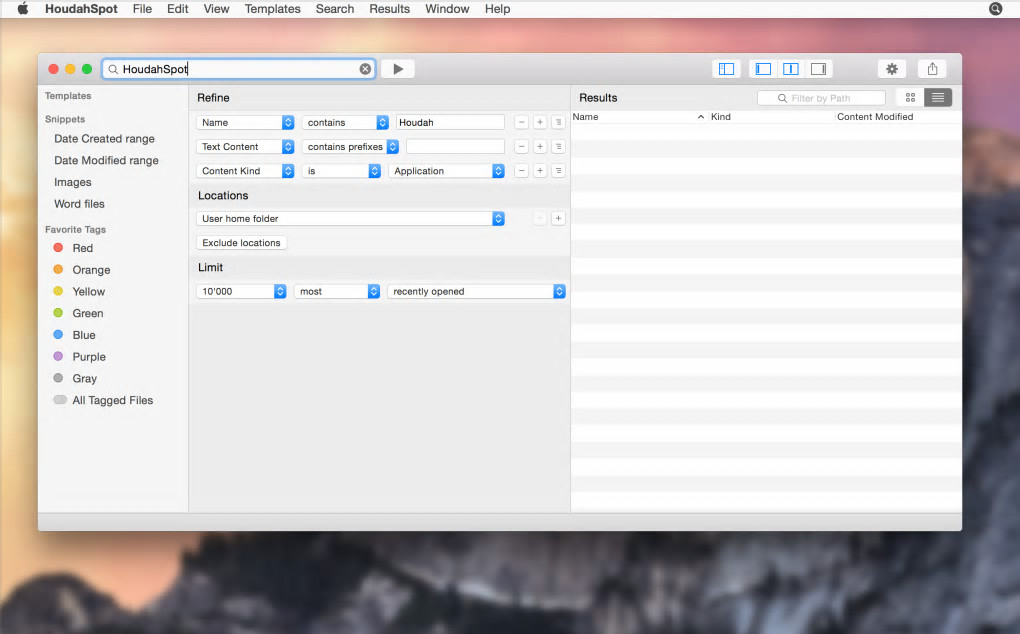Open the Results menu
Image resolution: width=1020 pixels, height=634 pixels.
[x=390, y=8]
